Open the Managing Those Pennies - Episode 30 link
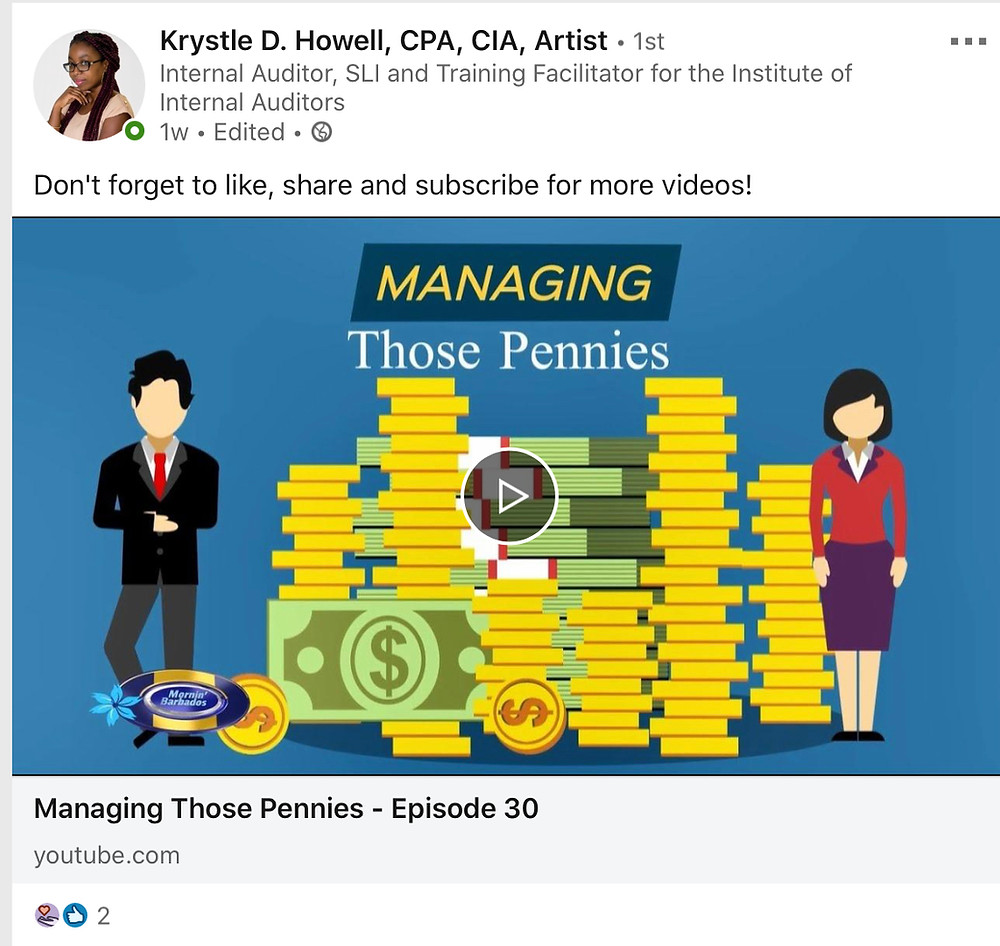Viewport: 1000px width, 946px height. [286, 808]
